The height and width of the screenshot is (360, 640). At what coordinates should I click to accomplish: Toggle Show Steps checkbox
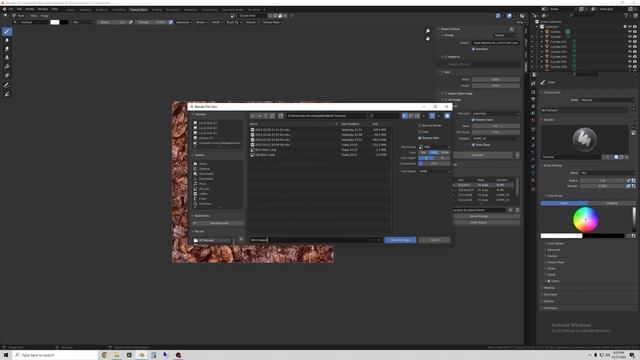473,145
